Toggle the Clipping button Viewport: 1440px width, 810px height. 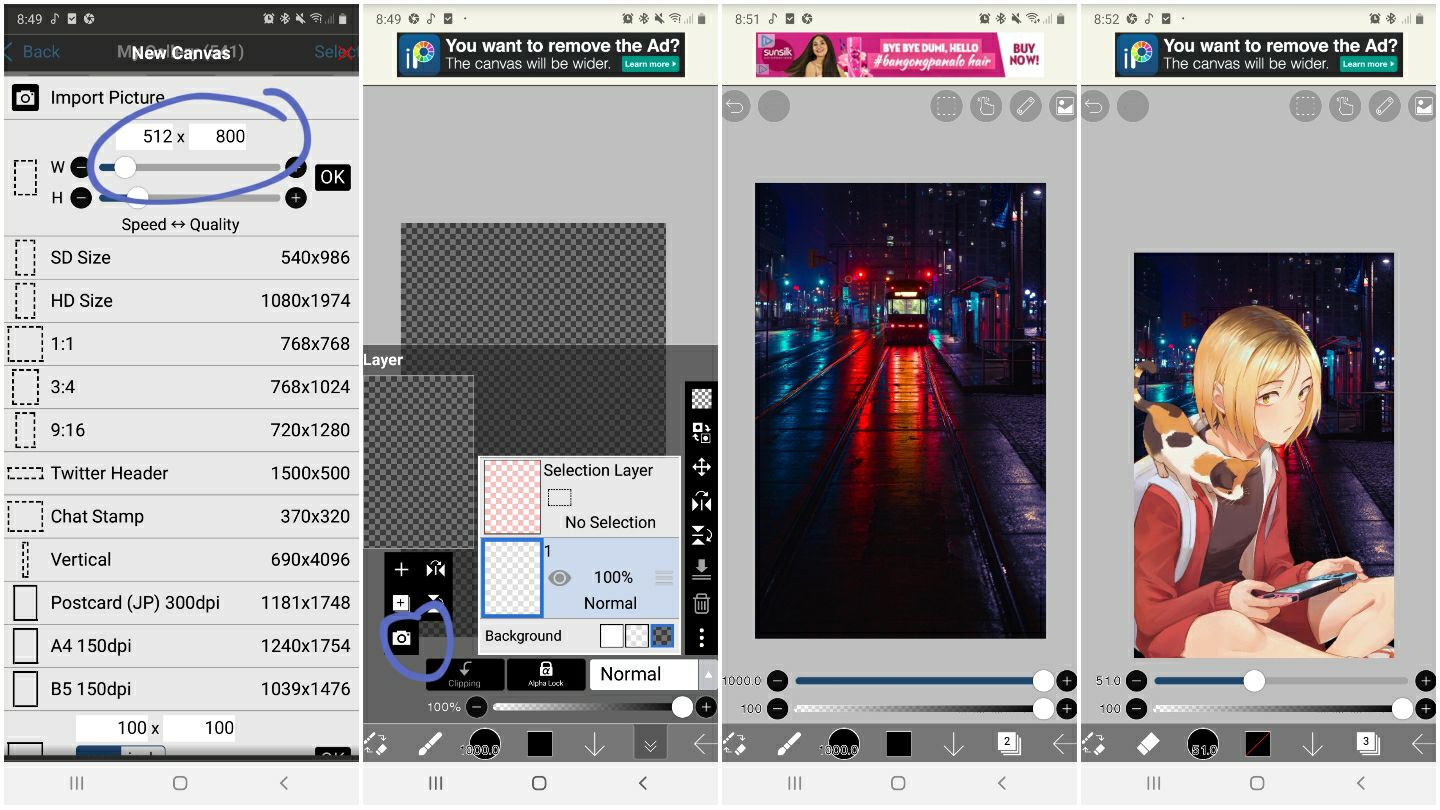[x=465, y=674]
